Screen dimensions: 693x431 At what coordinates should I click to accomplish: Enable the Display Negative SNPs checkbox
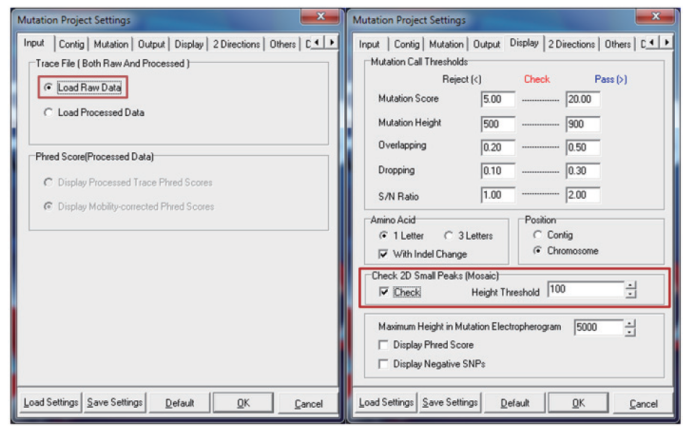(x=385, y=364)
